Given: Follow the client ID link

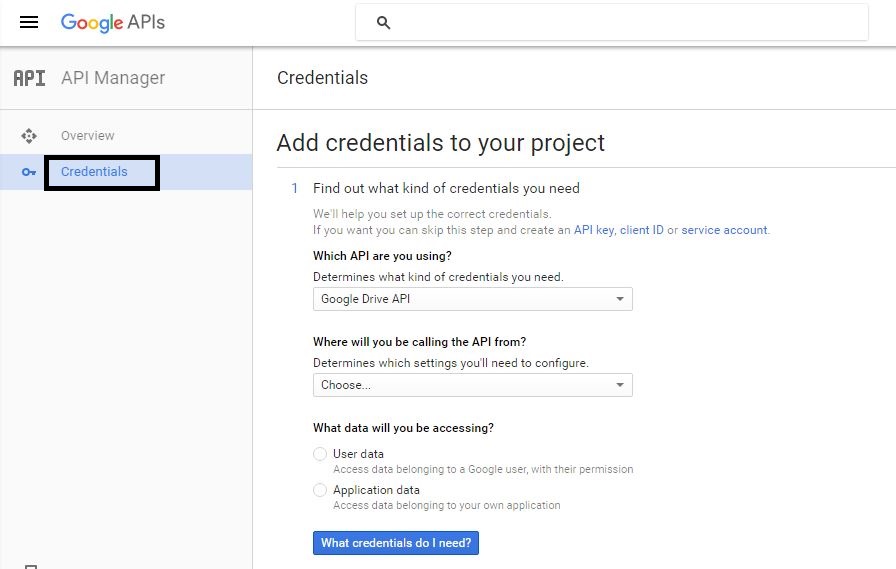Looking at the screenshot, I should 641,230.
